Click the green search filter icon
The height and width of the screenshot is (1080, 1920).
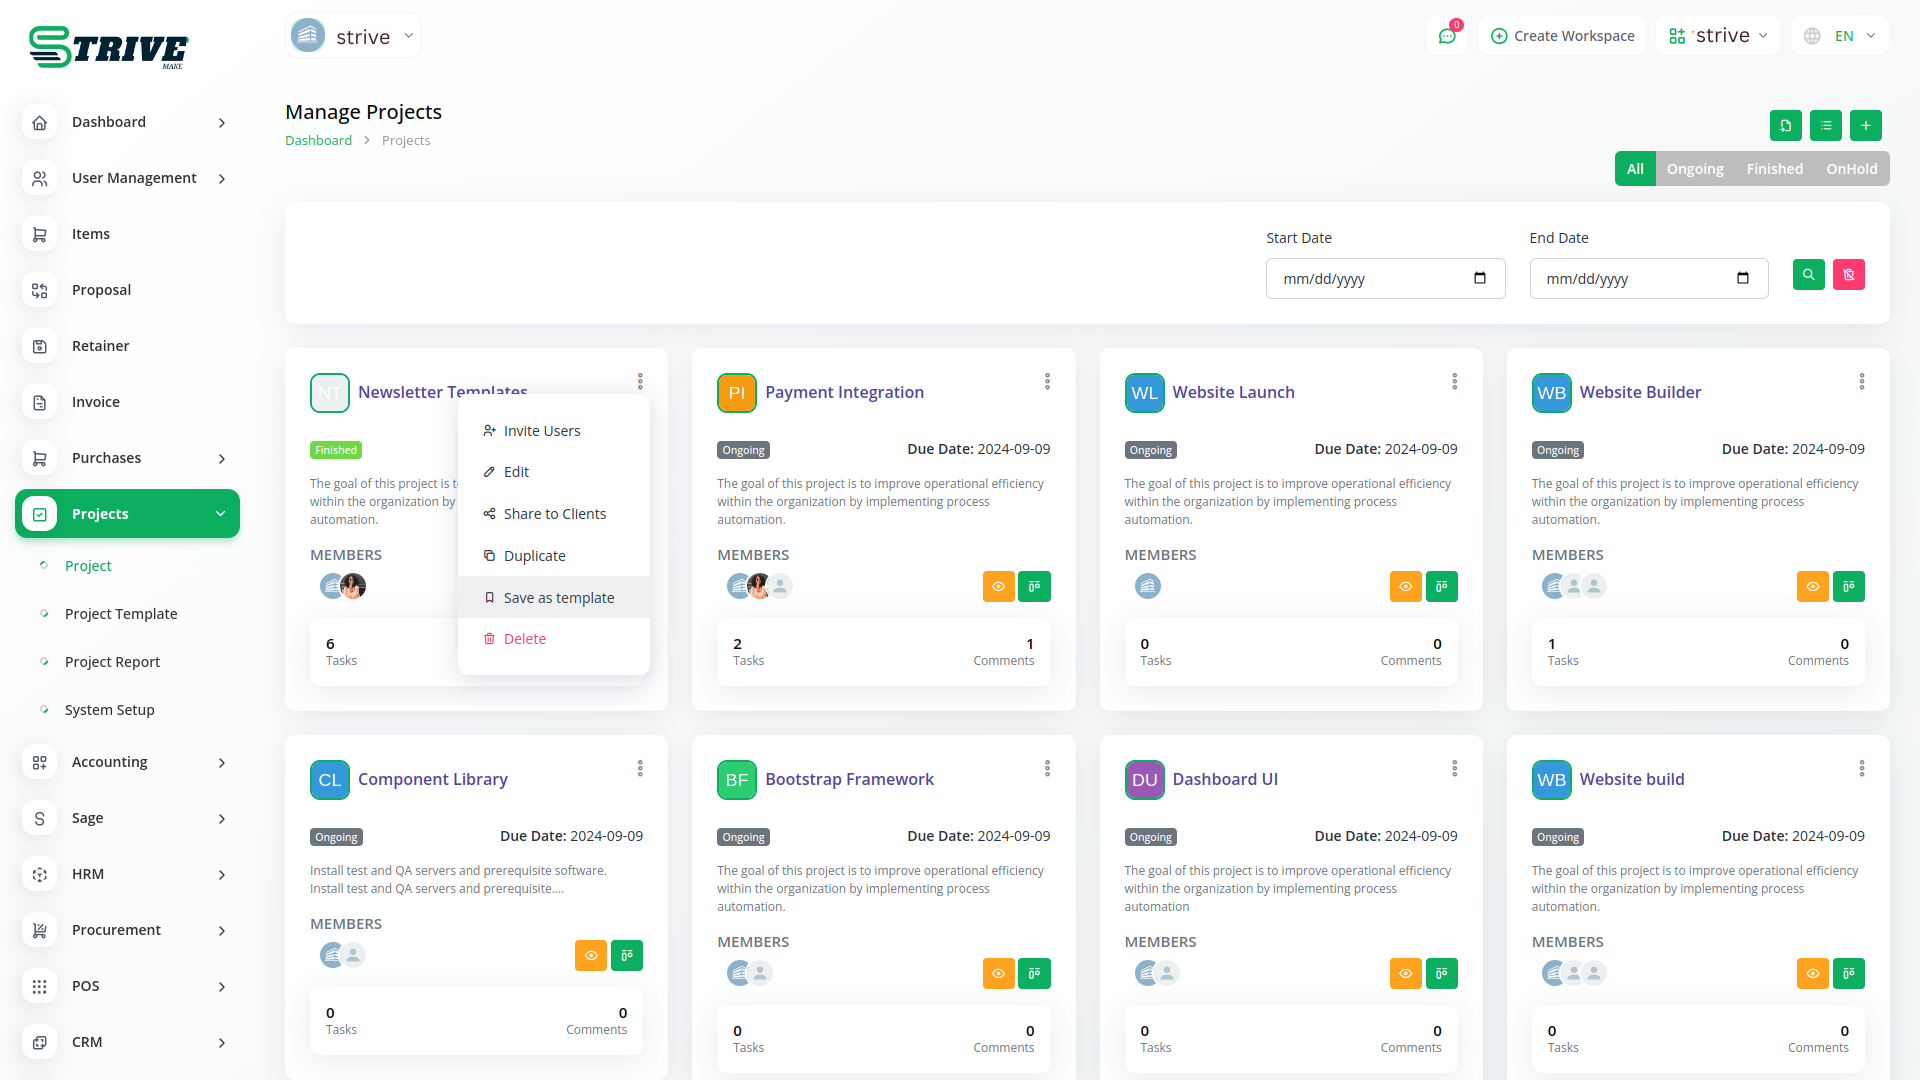1808,275
